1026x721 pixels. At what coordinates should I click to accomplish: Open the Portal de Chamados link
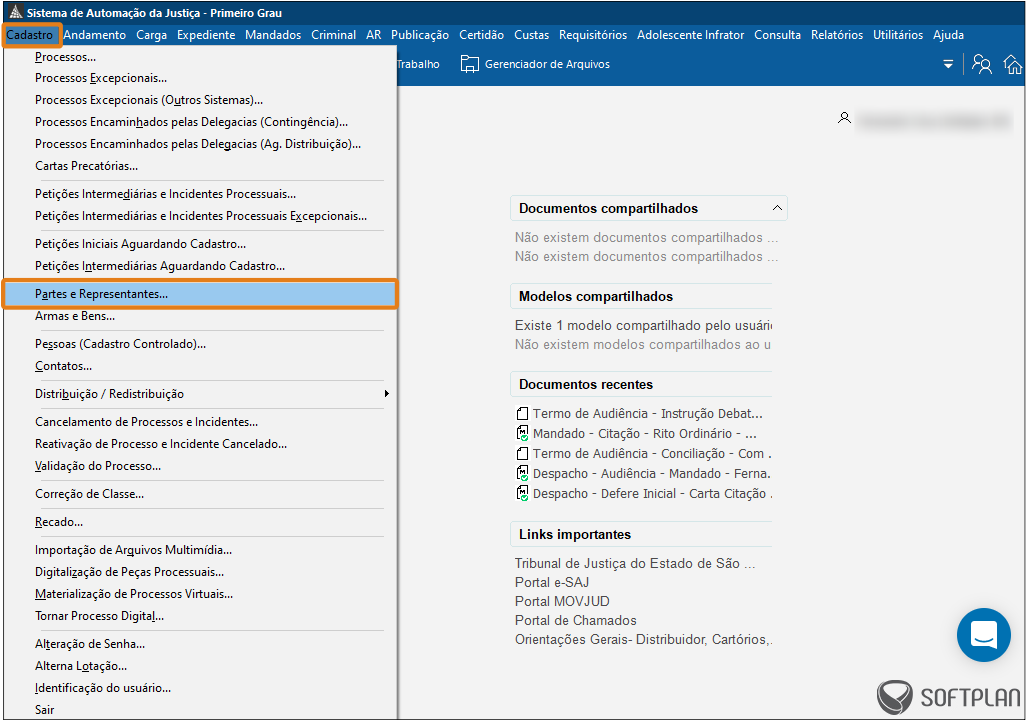(575, 620)
